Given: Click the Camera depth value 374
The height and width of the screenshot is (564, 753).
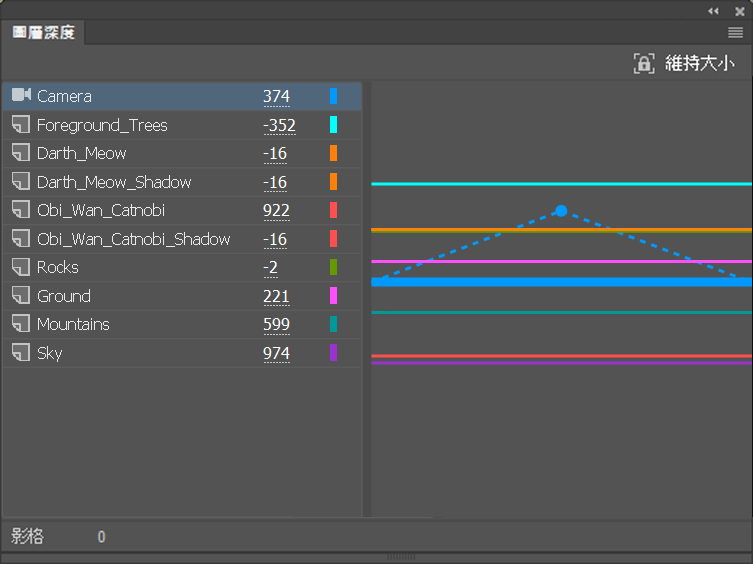Looking at the screenshot, I should point(276,96).
